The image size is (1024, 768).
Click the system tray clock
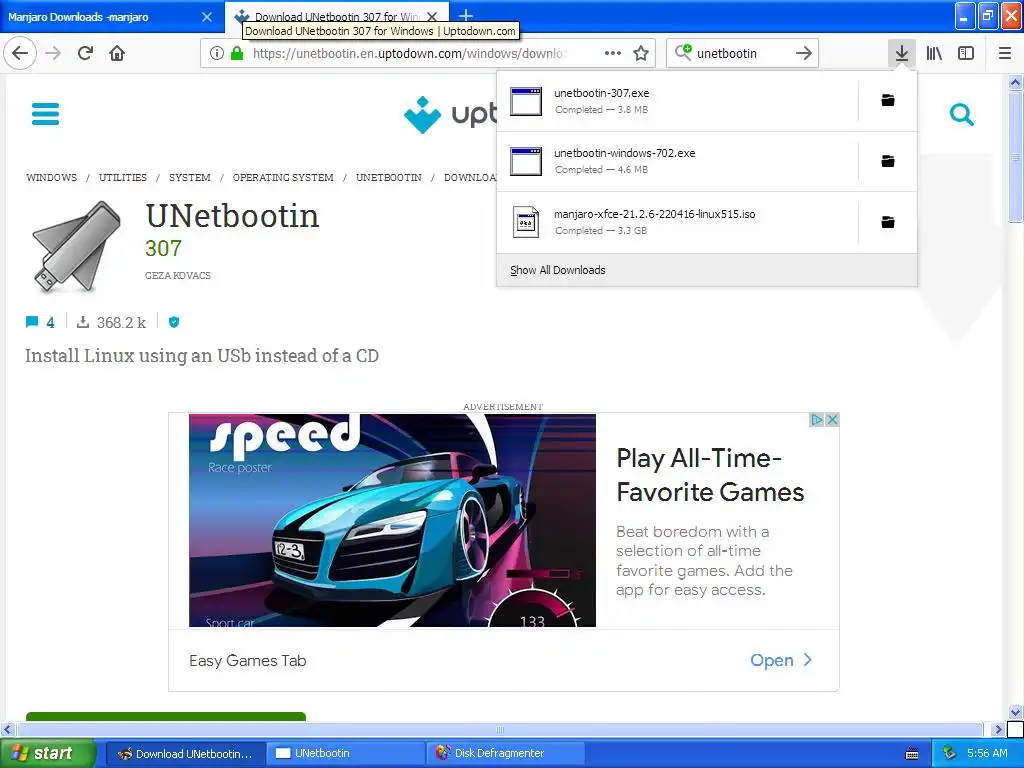[987, 753]
